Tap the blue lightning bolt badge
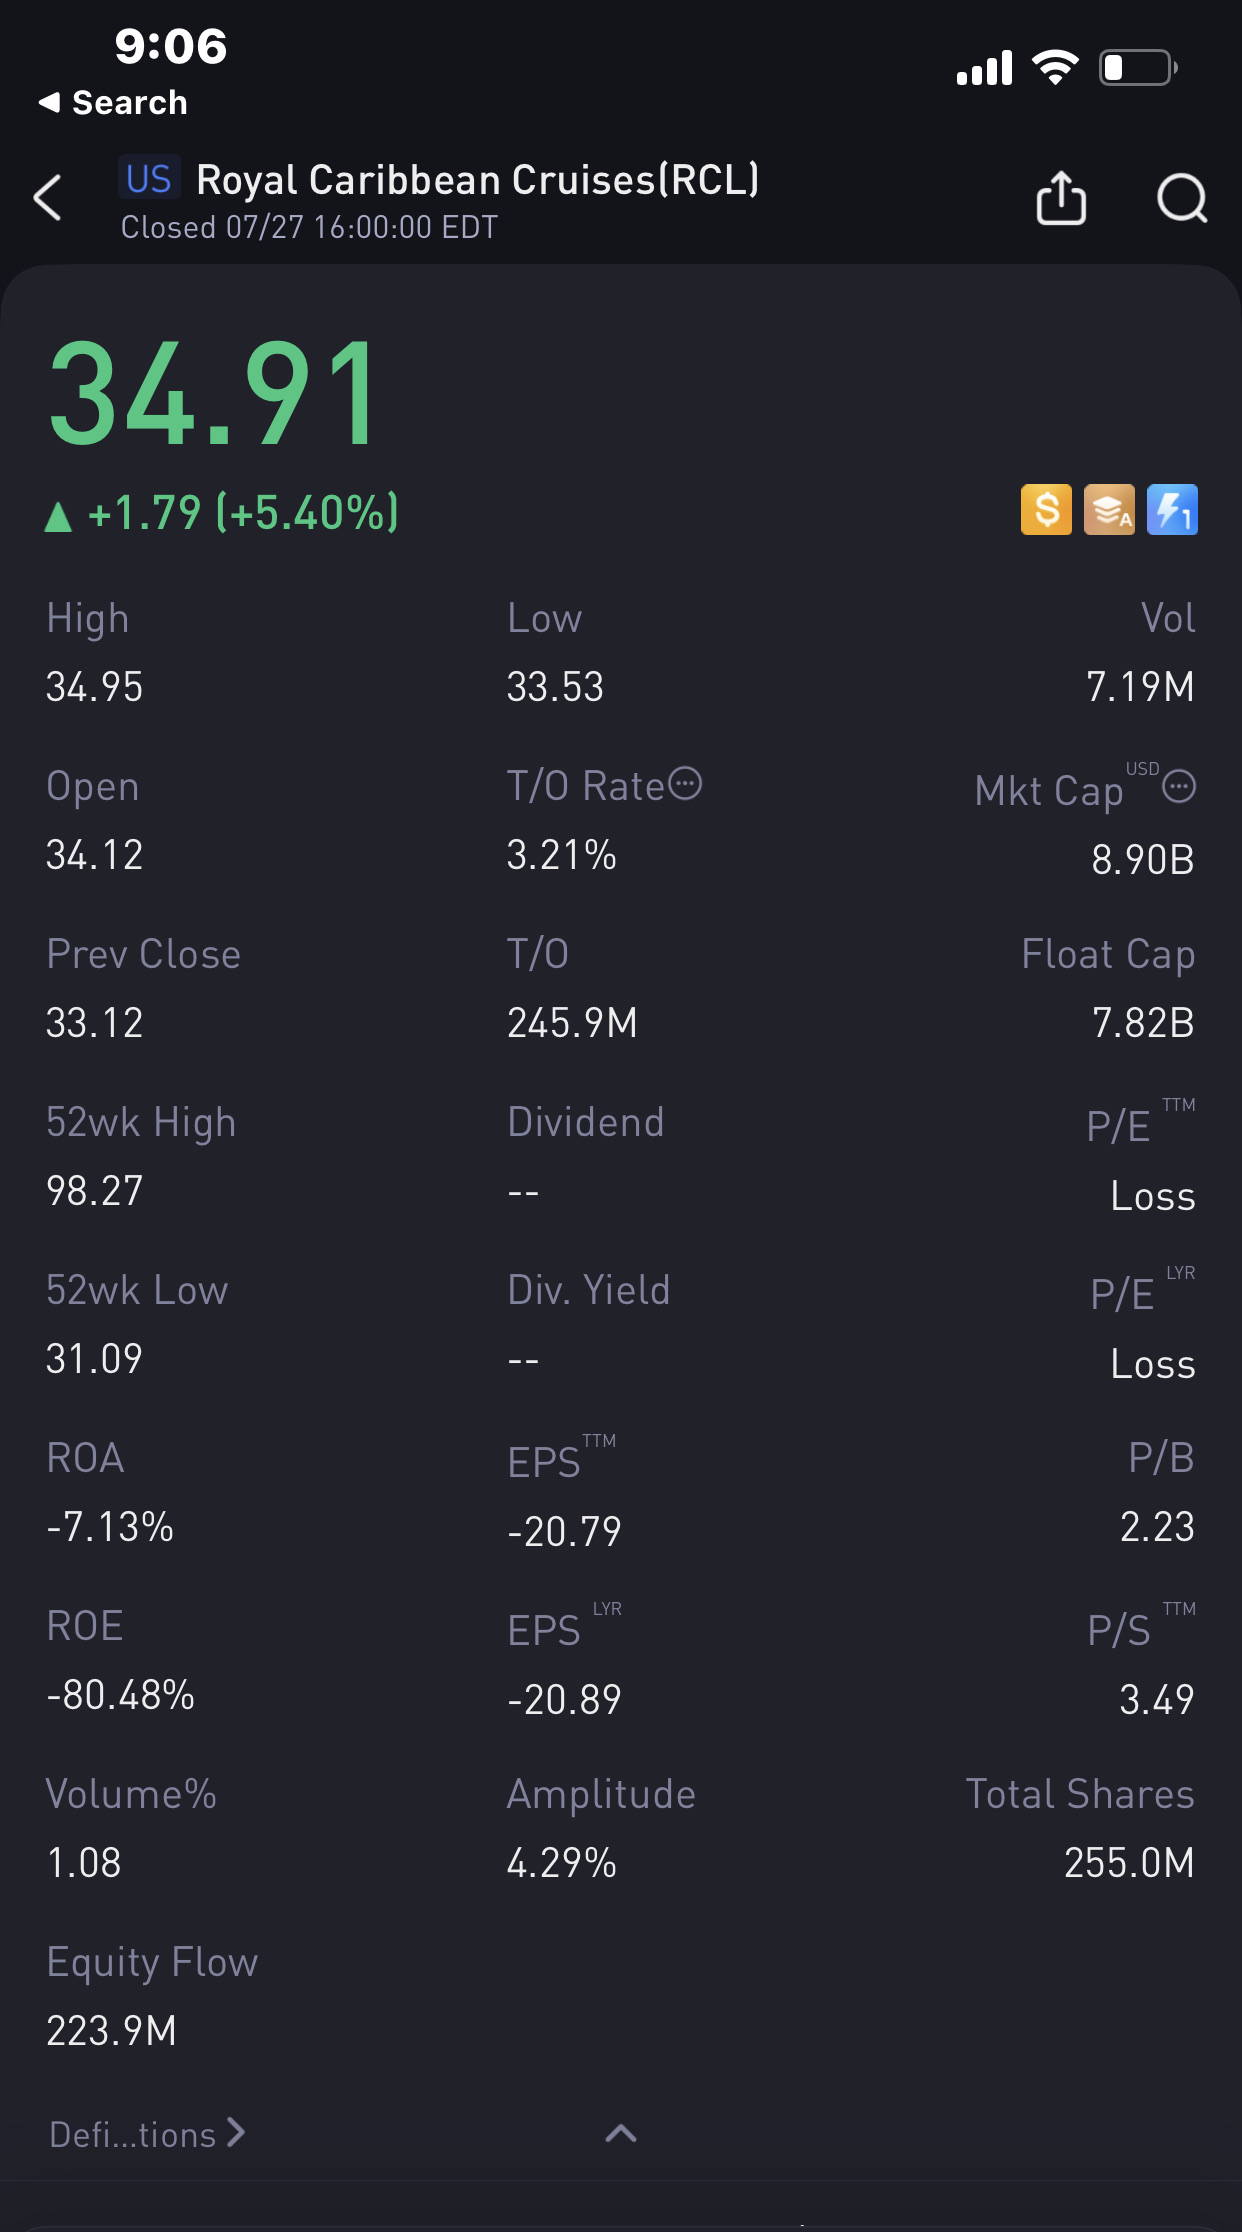 (x=1172, y=510)
